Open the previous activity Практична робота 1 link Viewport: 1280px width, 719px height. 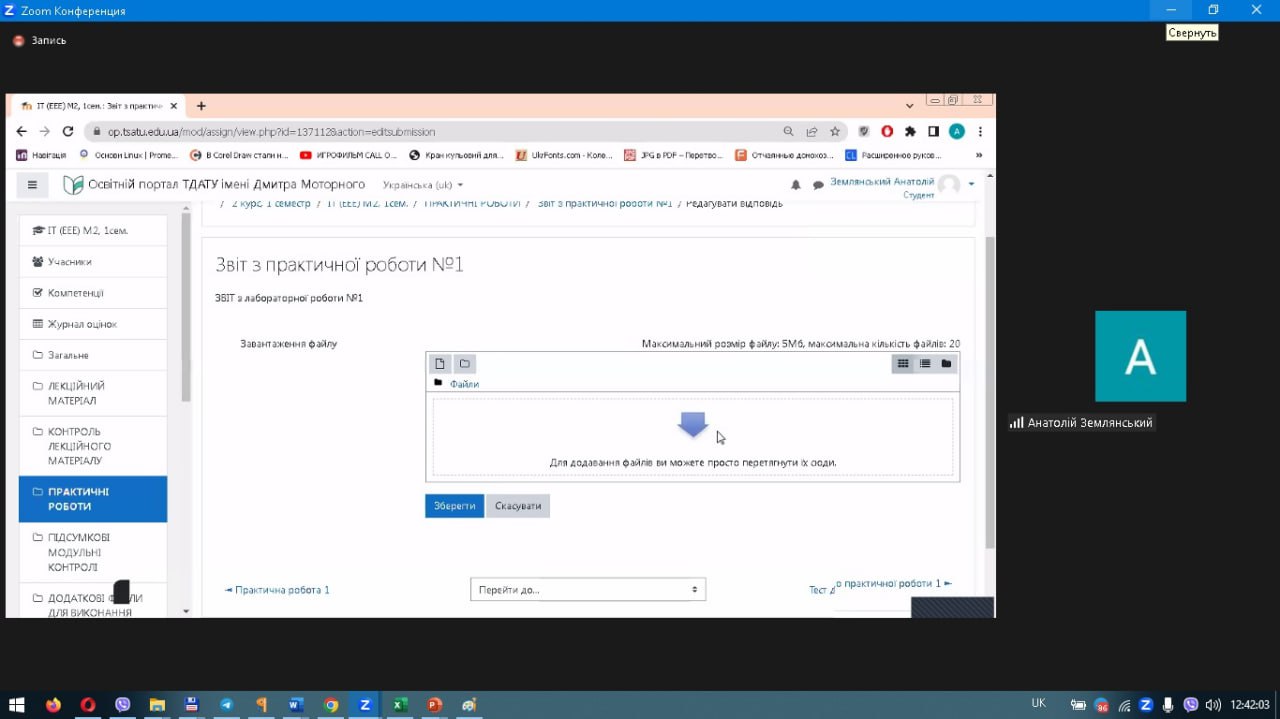point(277,590)
